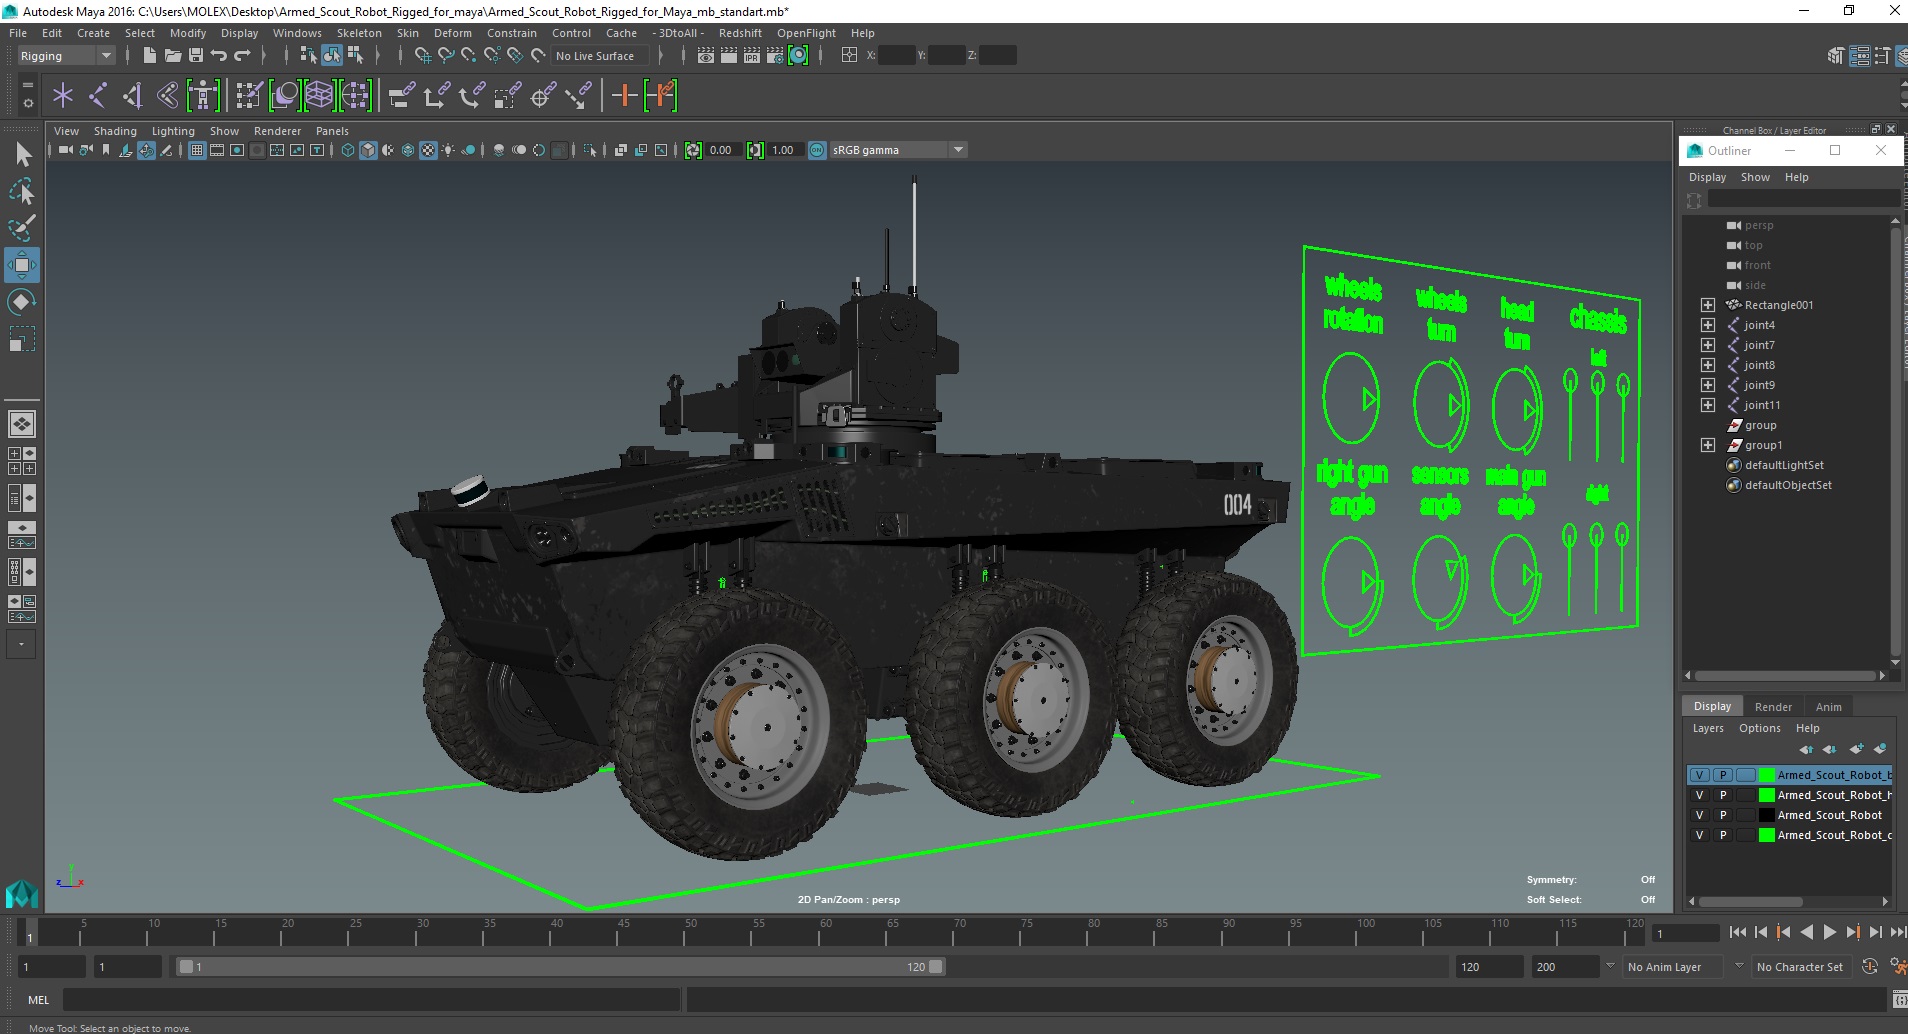Viewport: 1908px width, 1034px height.
Task: Toggle color management ON button in viewport
Action: [817, 150]
